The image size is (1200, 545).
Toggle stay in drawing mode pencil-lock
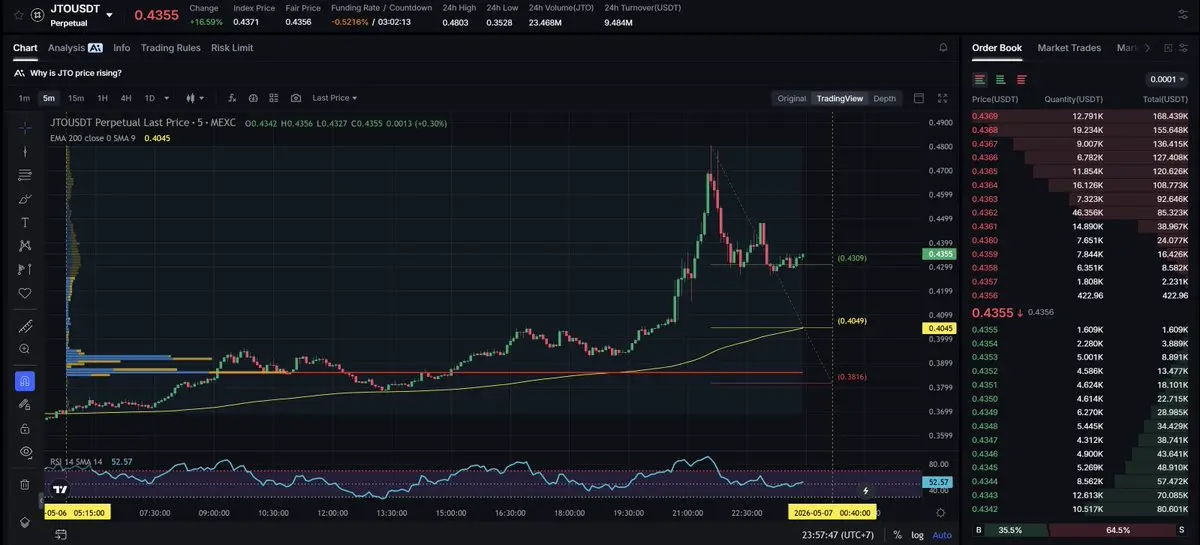coord(25,405)
